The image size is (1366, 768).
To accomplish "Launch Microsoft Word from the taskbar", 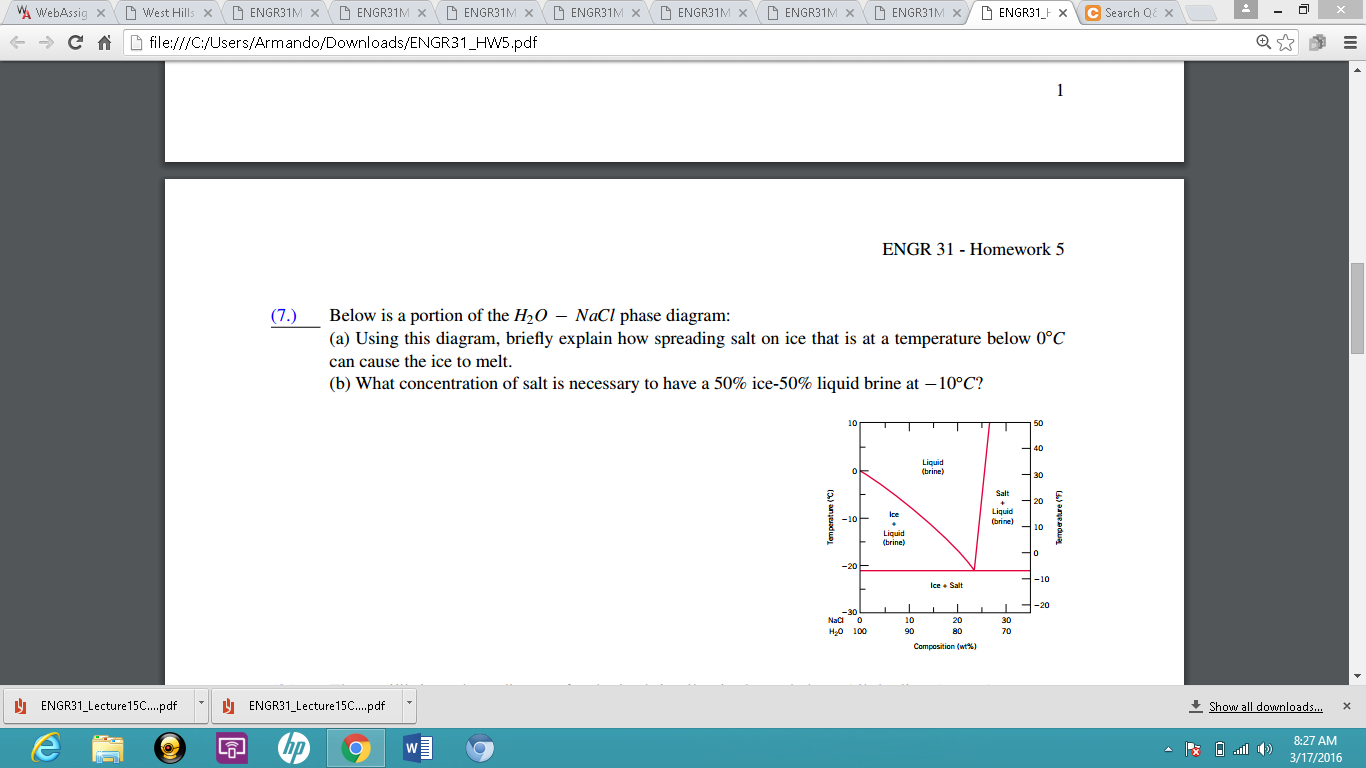I will coord(420,747).
